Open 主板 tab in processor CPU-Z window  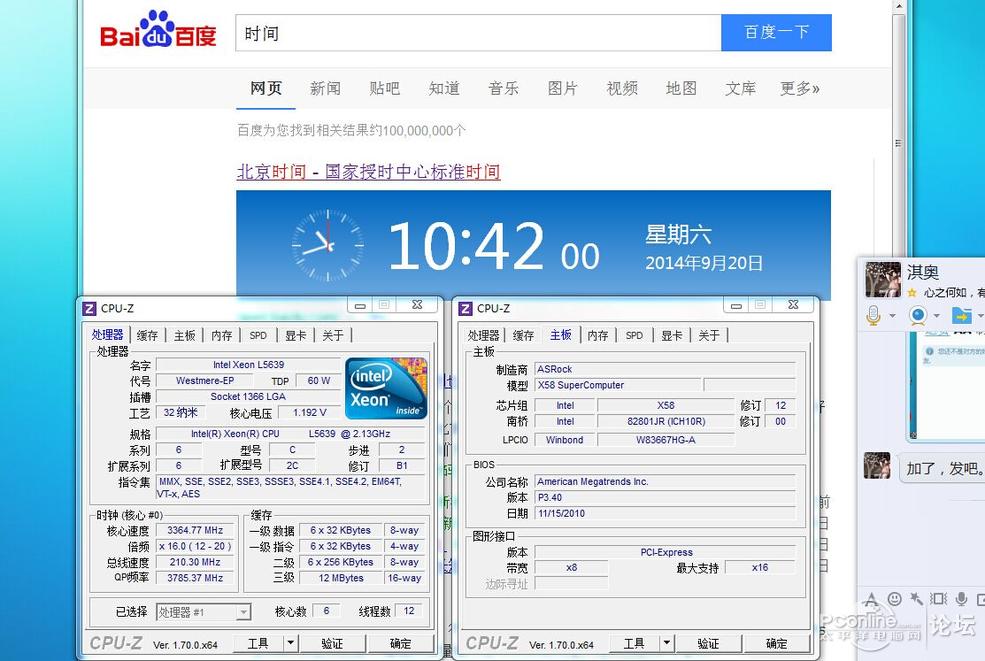click(x=185, y=336)
